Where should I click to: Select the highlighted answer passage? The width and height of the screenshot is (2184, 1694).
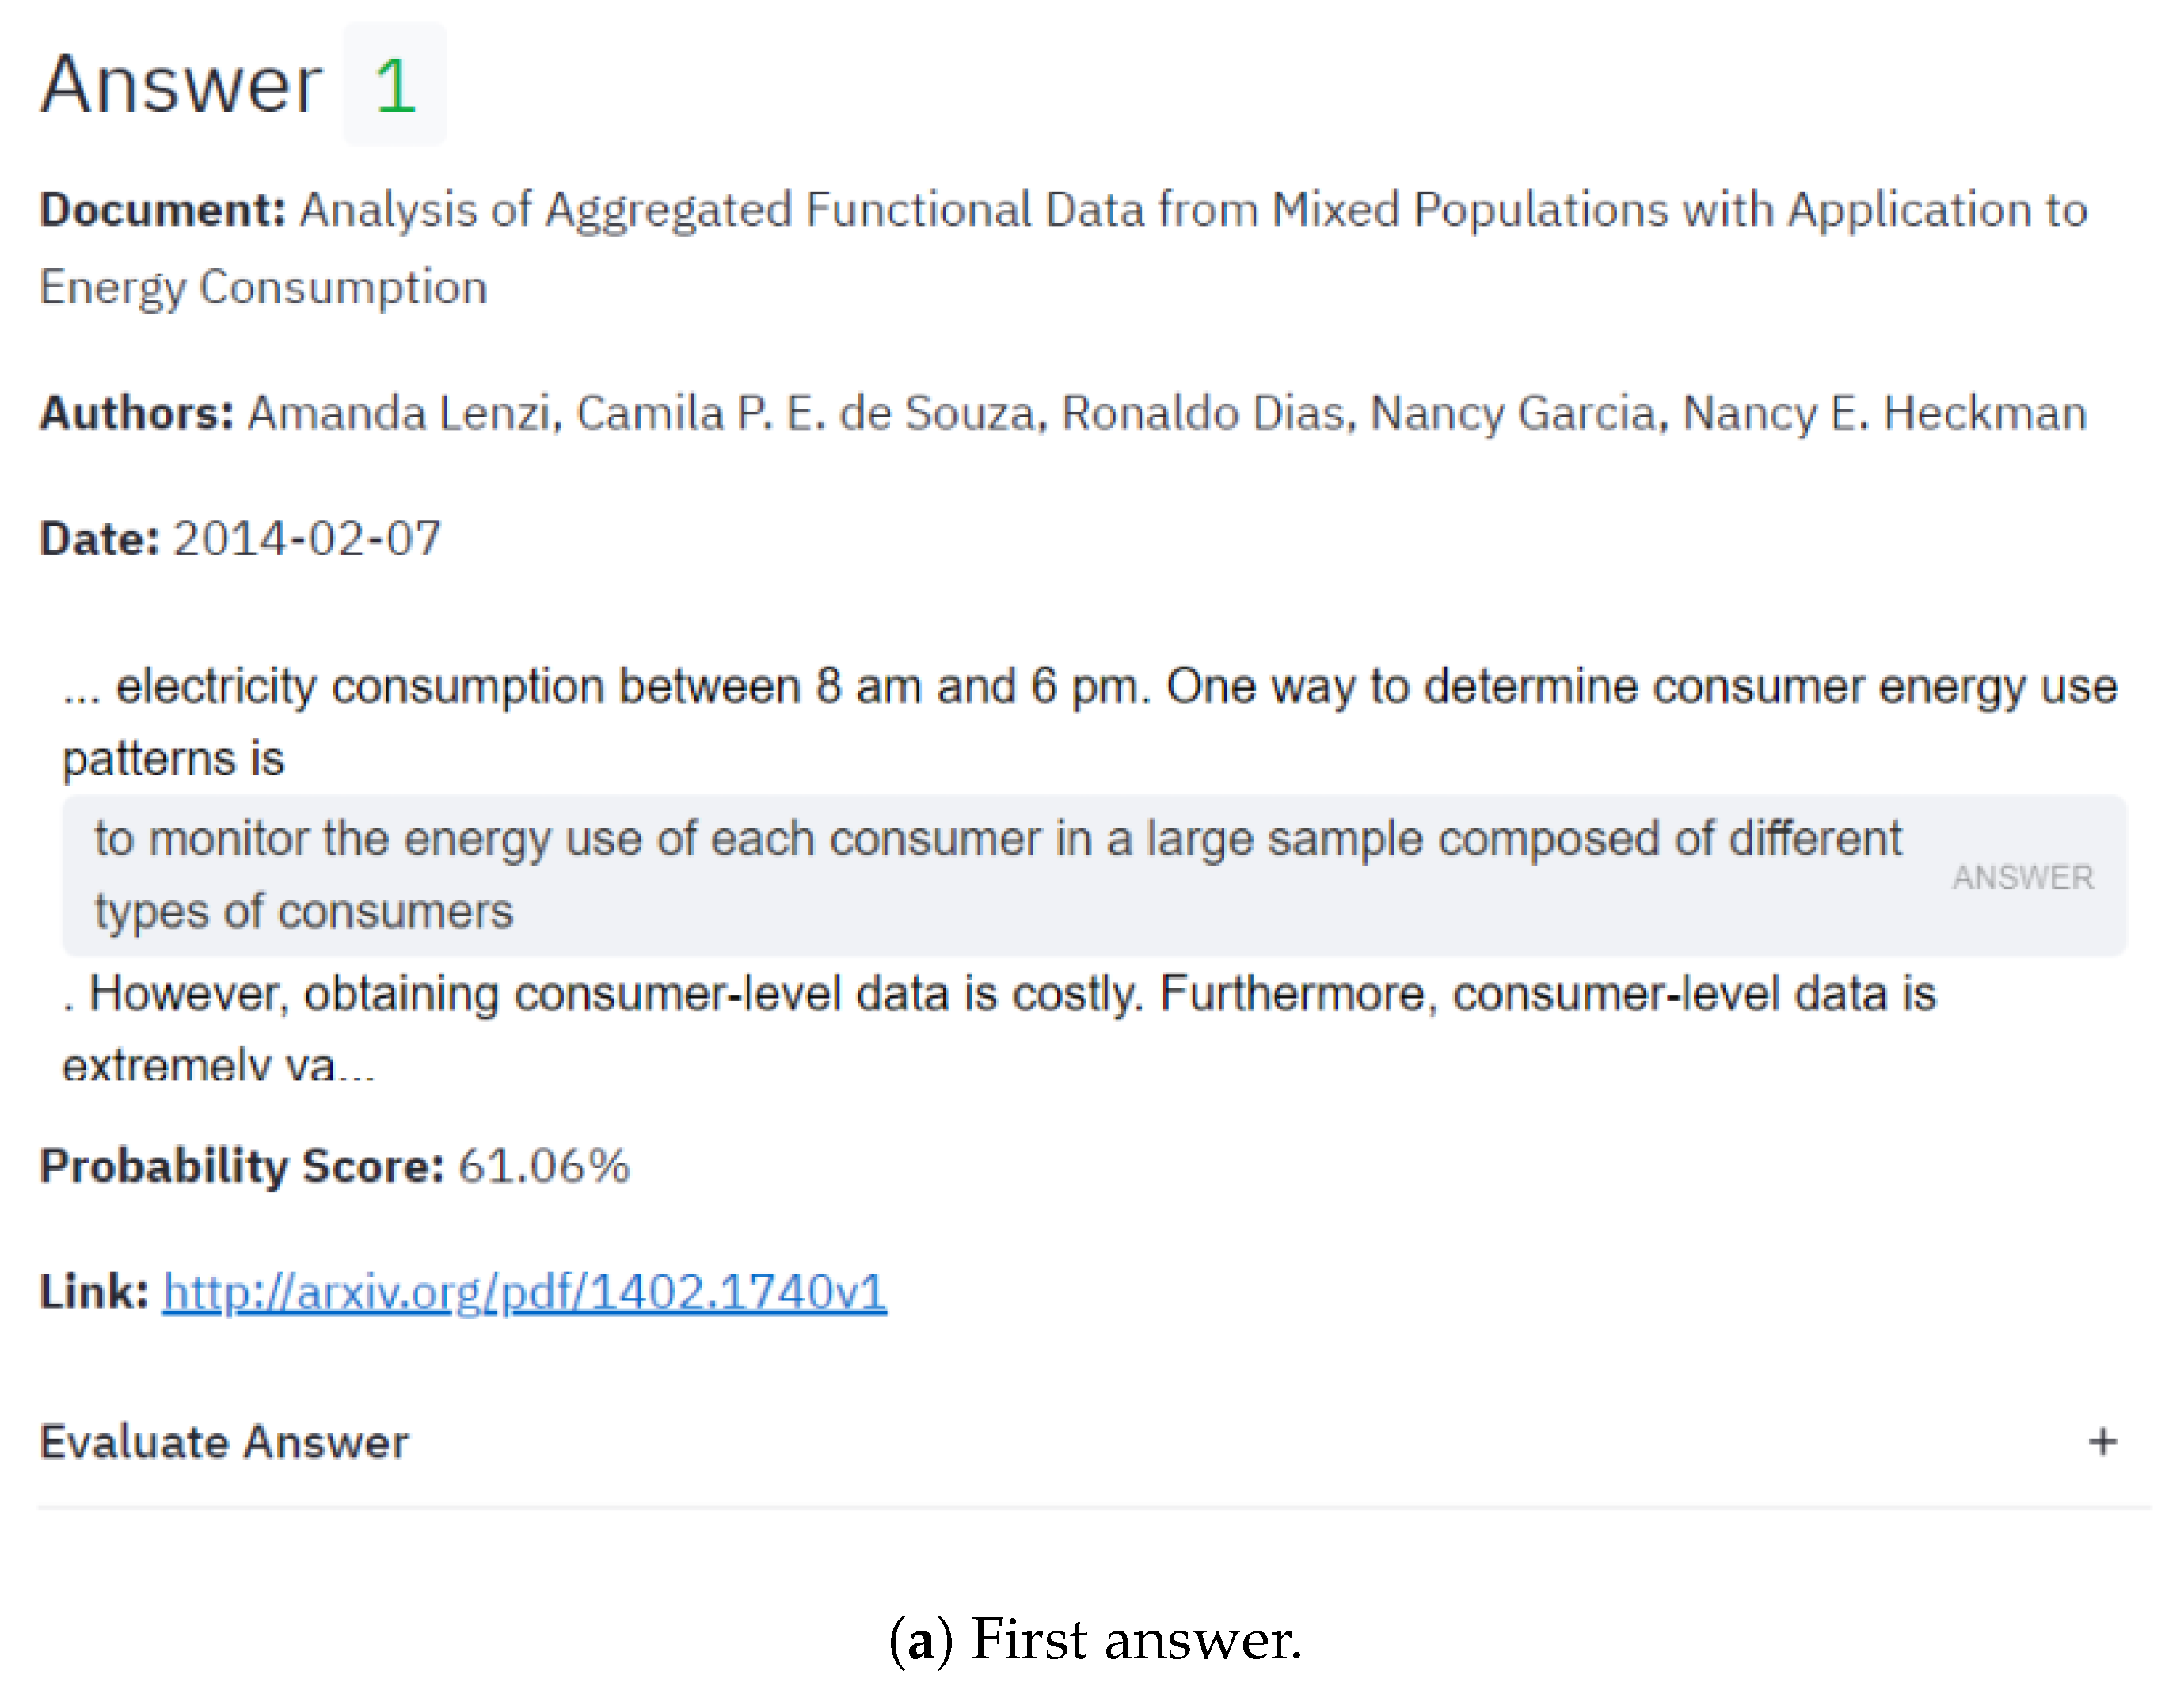coord(996,874)
